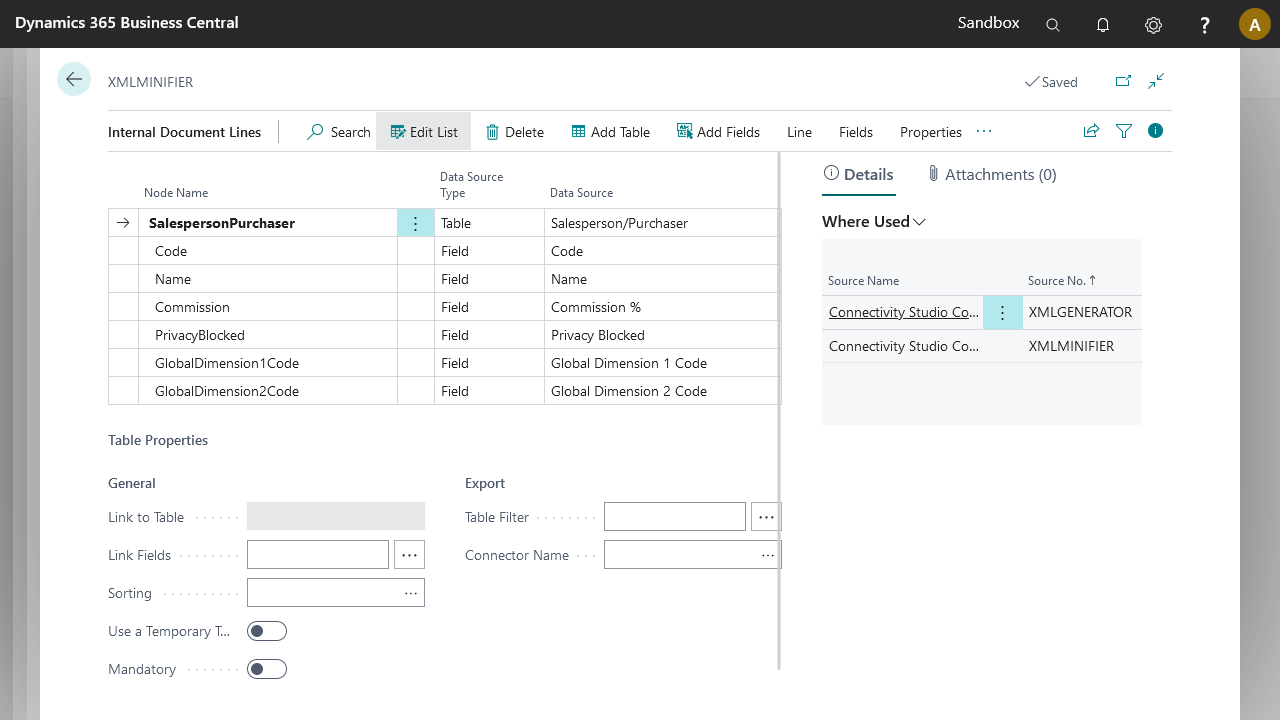
Task: Click the Data Source Type column header
Action: coord(471,185)
